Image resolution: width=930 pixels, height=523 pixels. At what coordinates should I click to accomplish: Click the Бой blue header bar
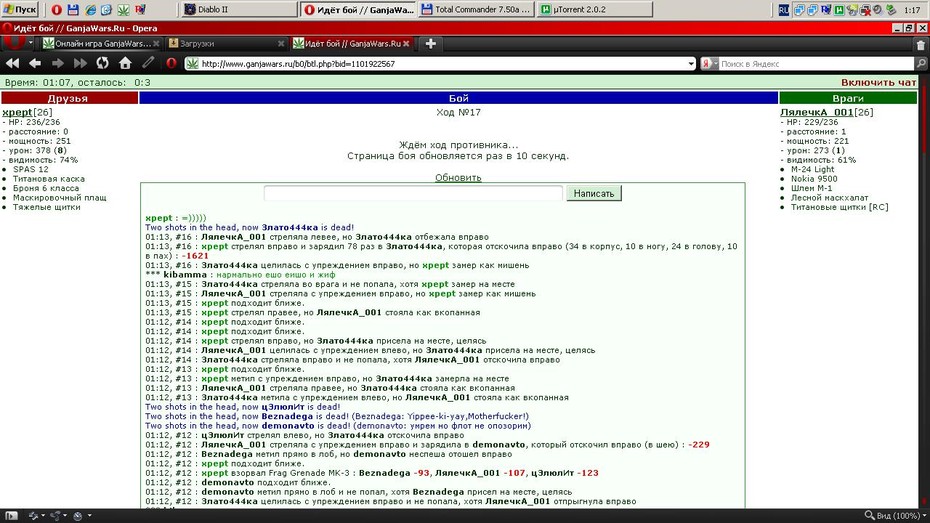pos(458,98)
